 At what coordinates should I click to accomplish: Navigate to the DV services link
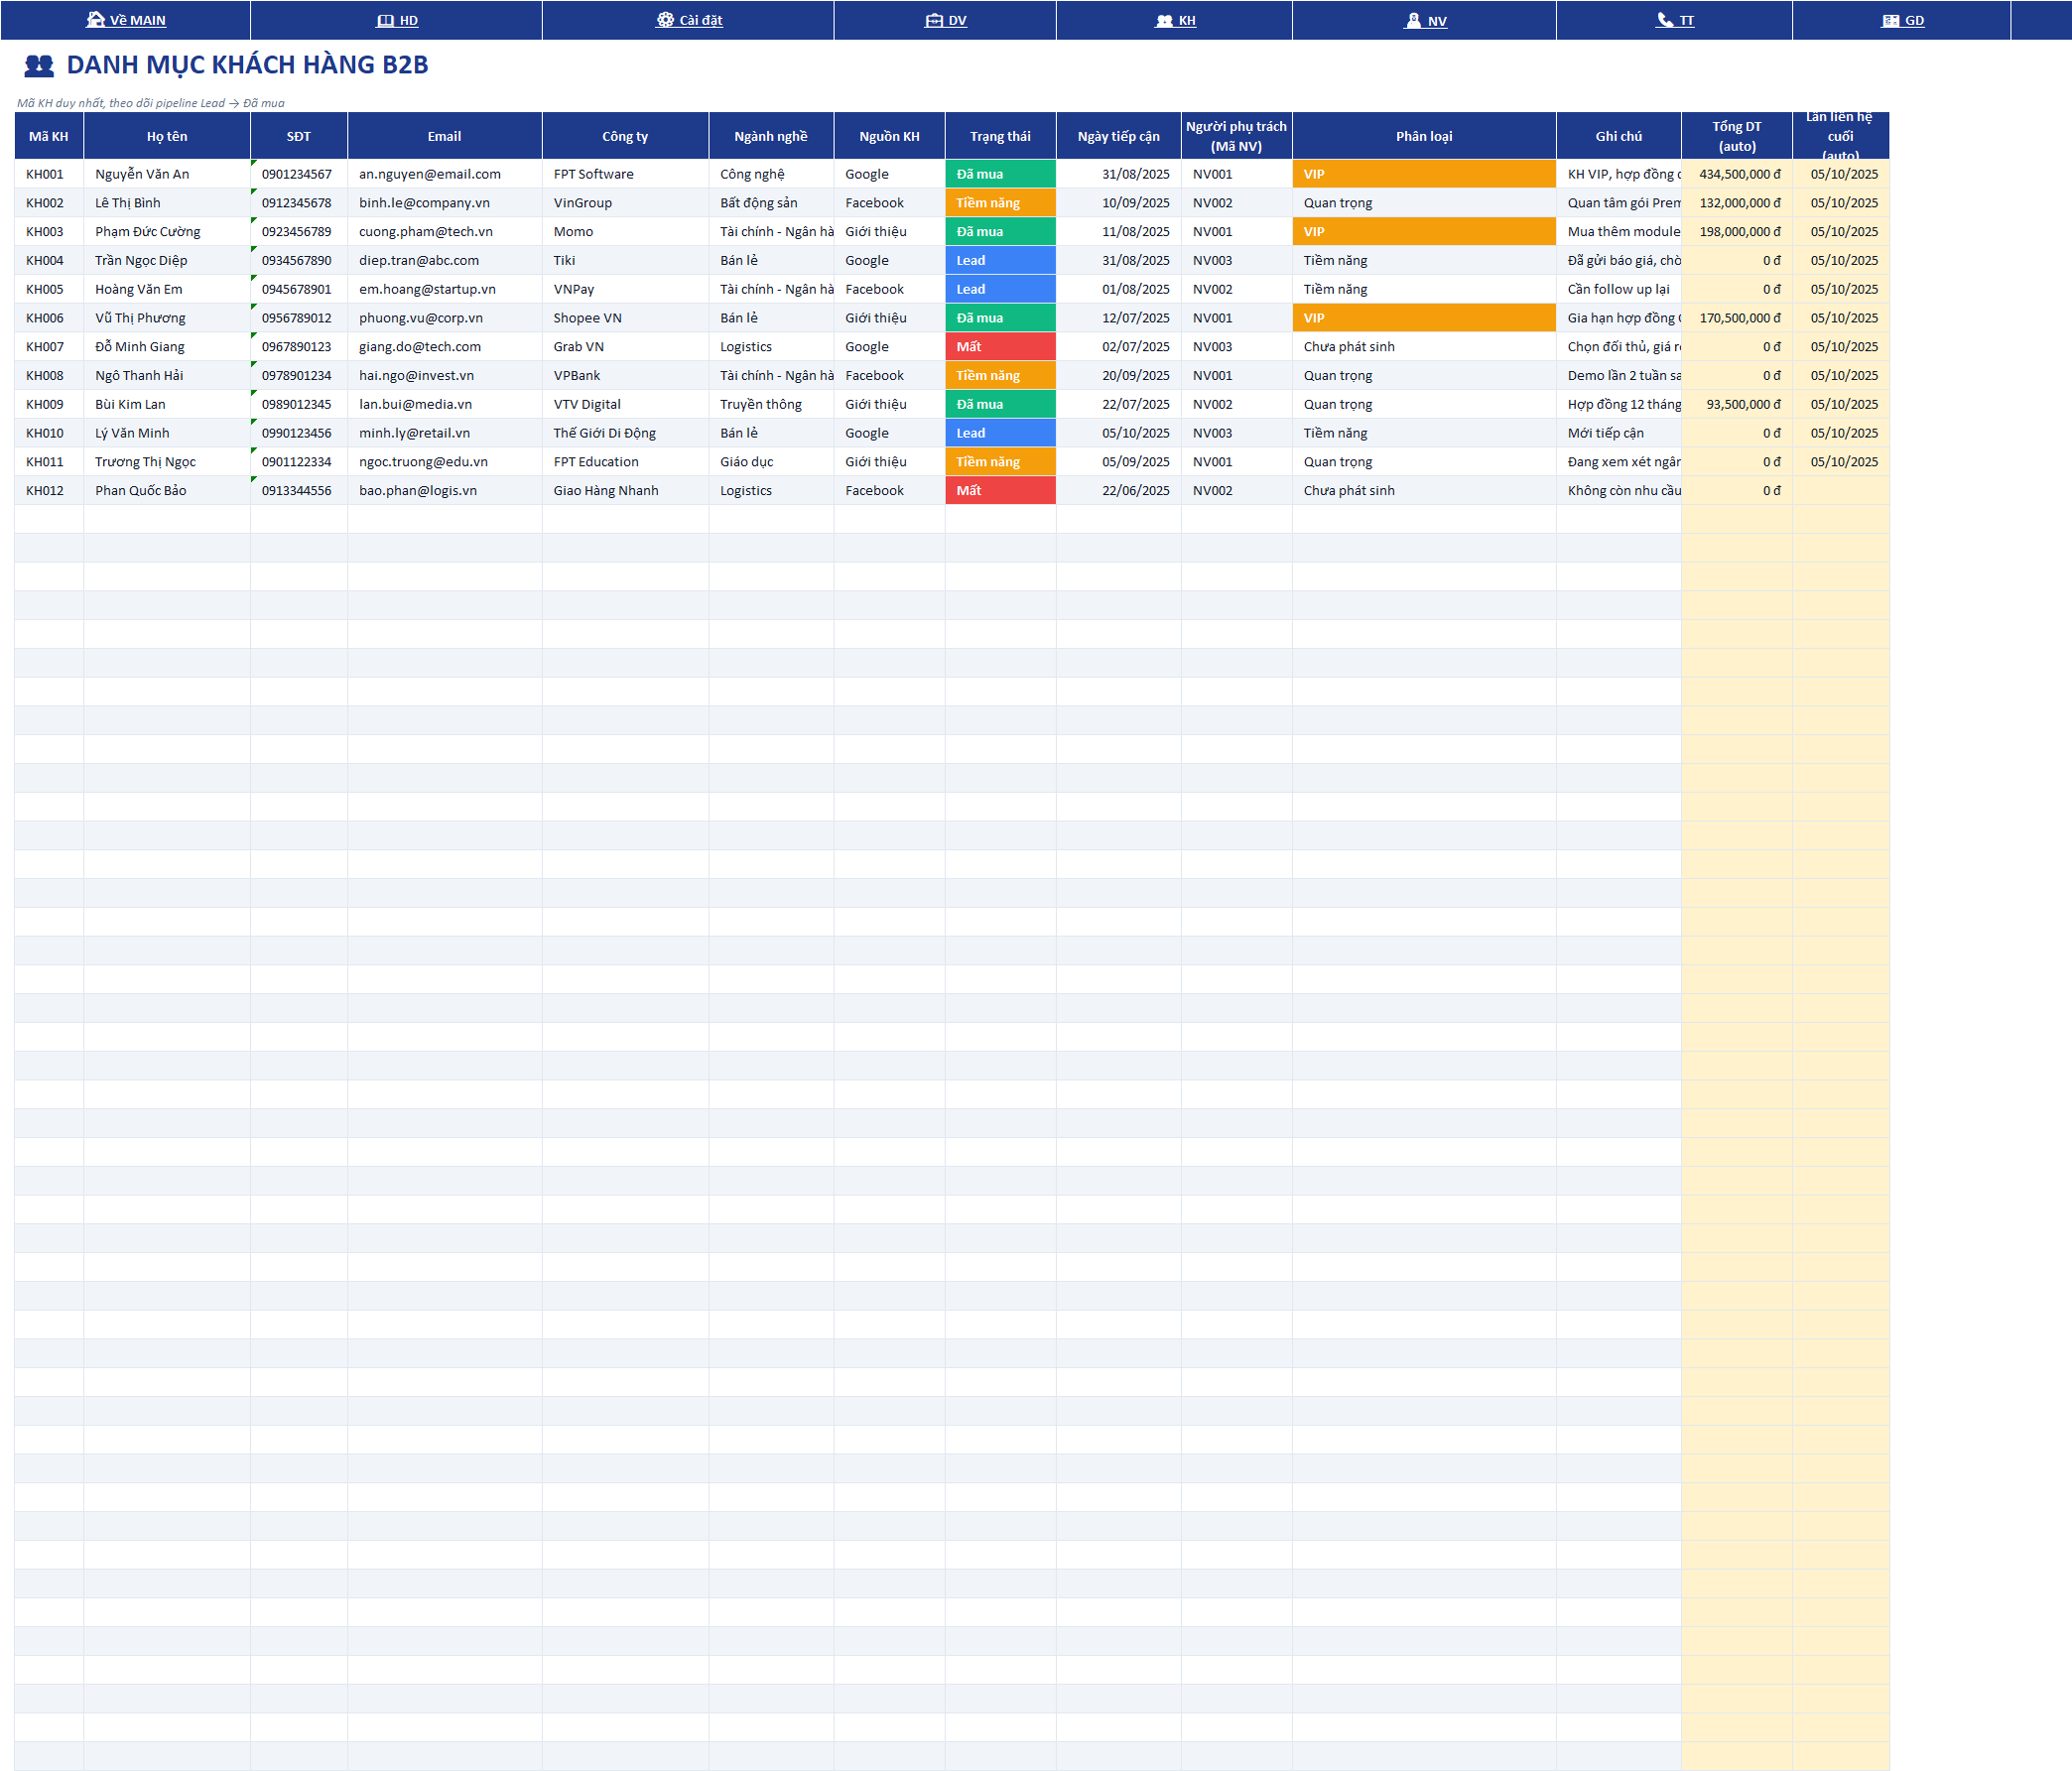coord(946,20)
